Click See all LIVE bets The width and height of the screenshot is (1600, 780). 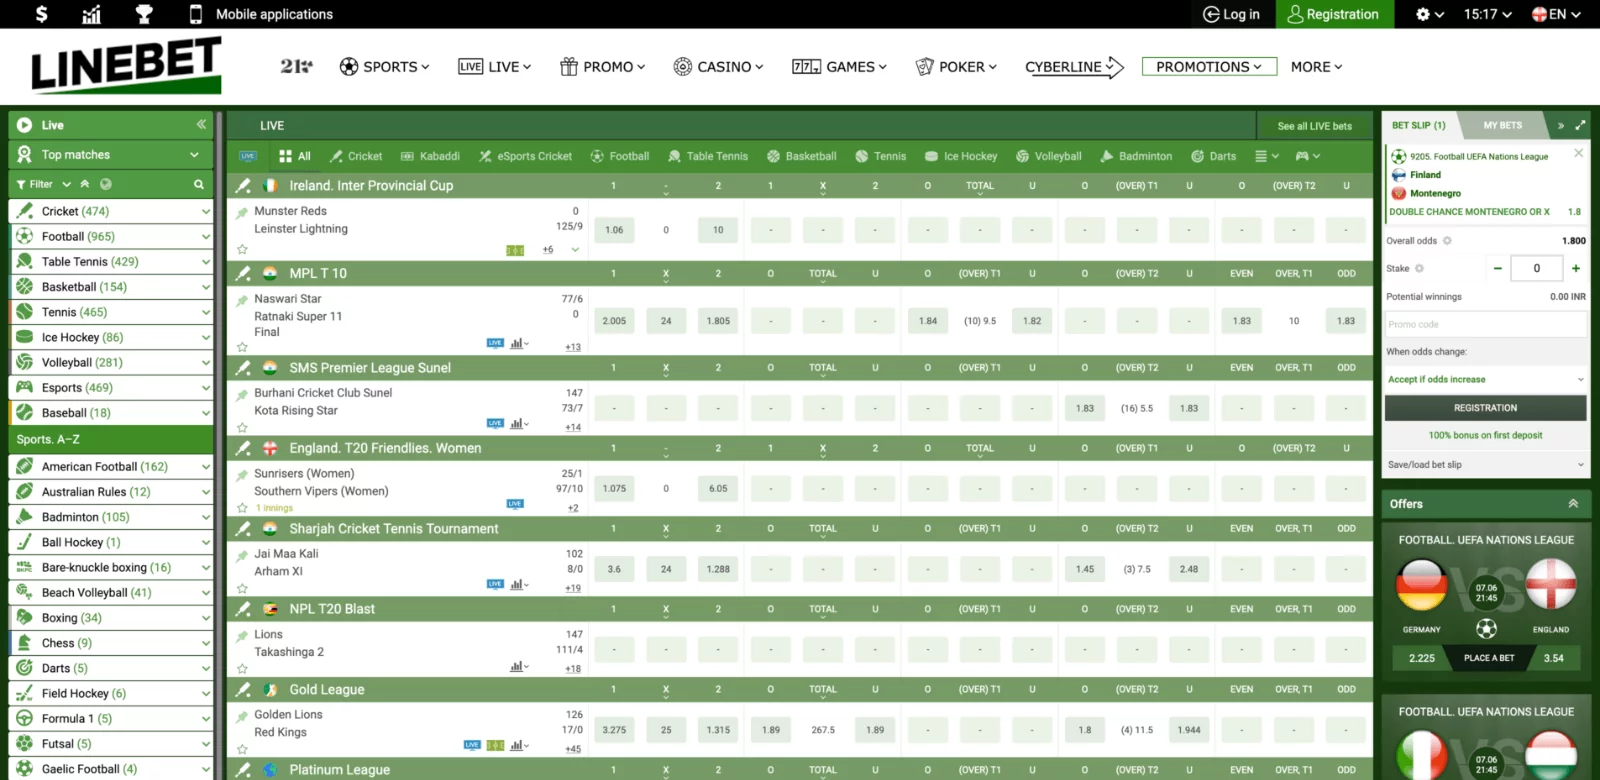(1314, 126)
